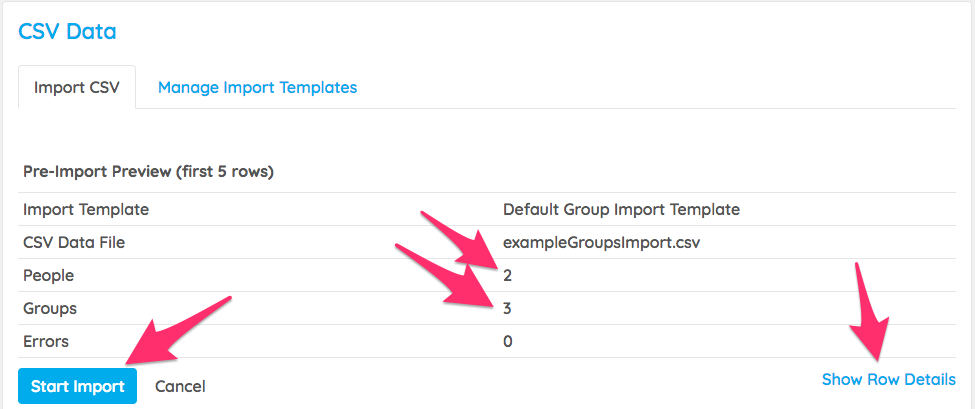Viewport: 975px width, 409px height.
Task: Click the exampleGroupsImport.csv file name
Action: (x=601, y=242)
